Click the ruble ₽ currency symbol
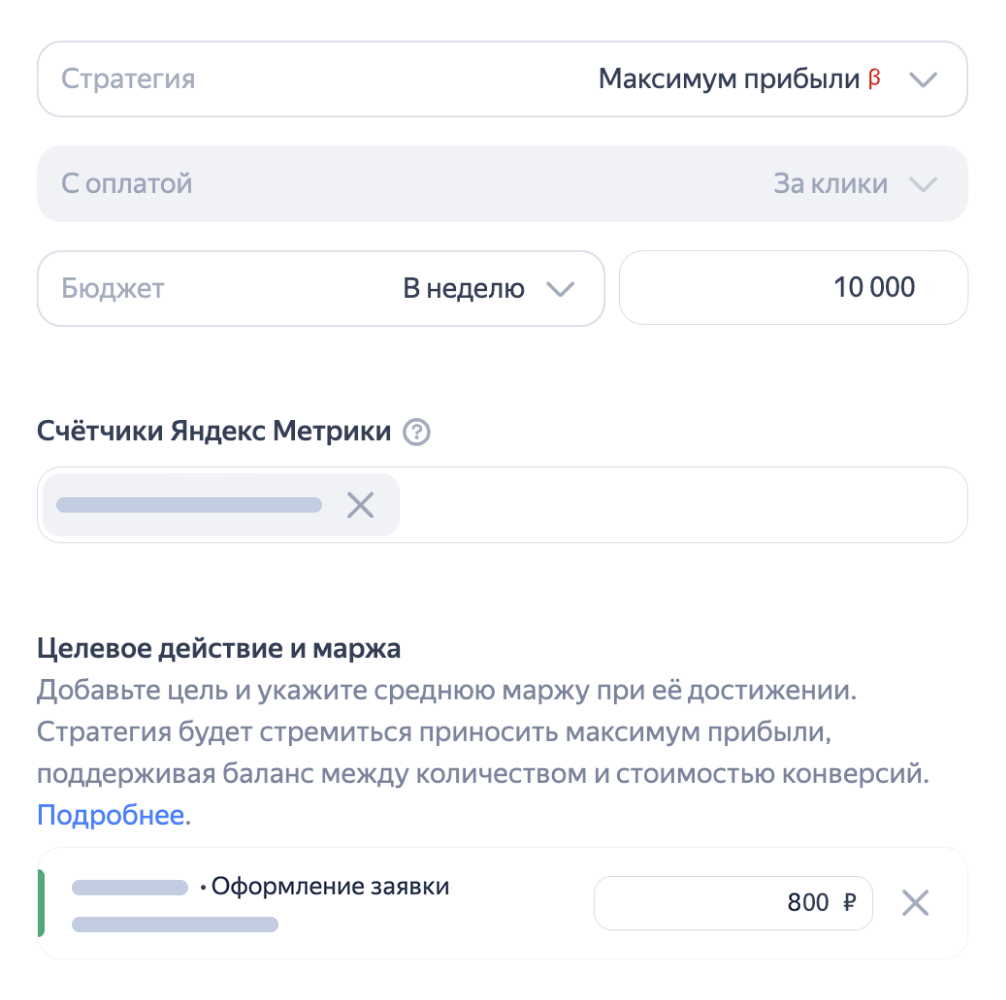 coord(849,903)
